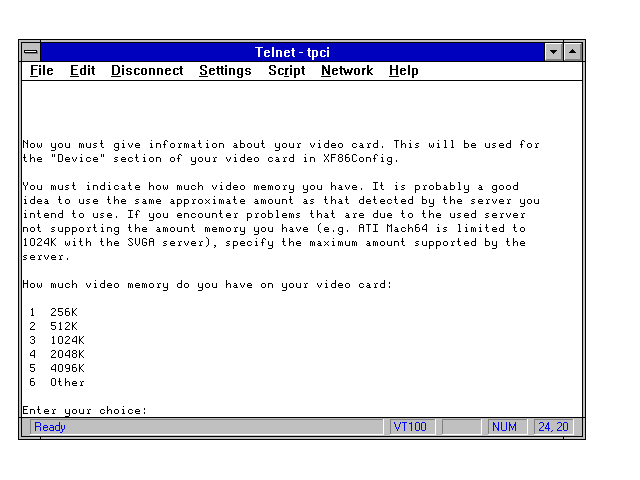Click the Ready status bar message

coord(50,427)
